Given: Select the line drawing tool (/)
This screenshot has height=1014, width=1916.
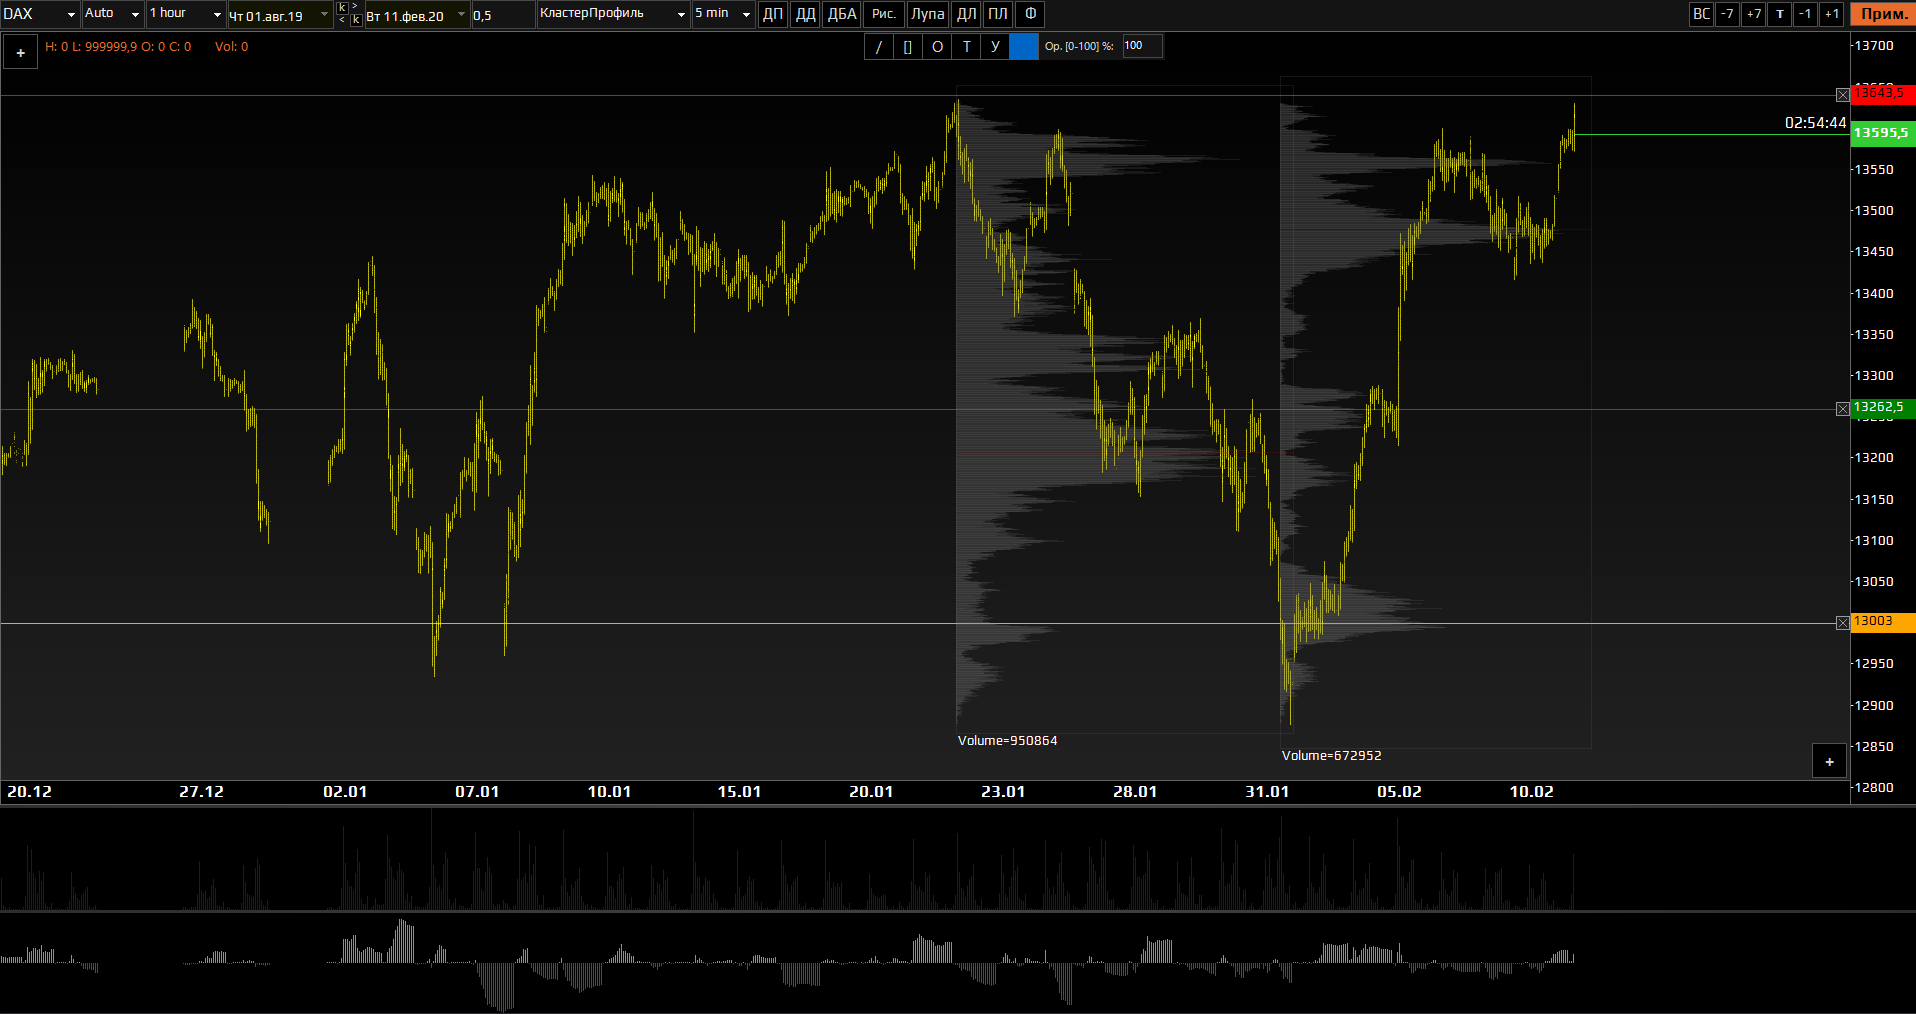Looking at the screenshot, I should pos(879,47).
